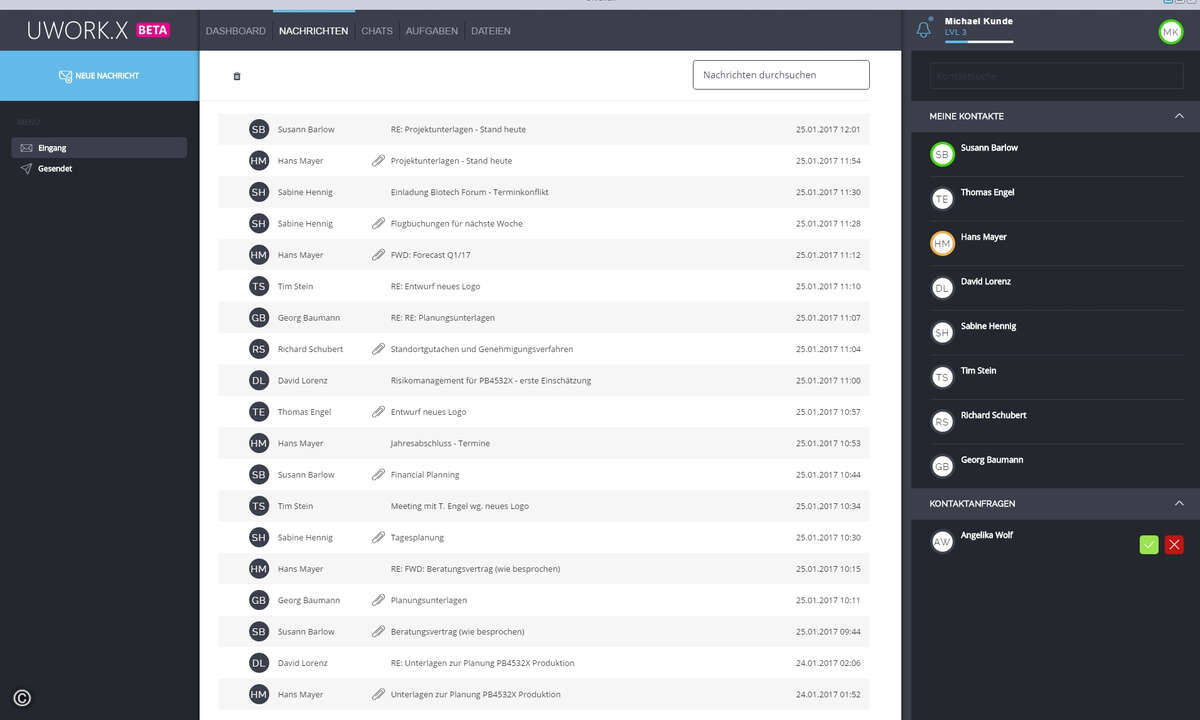
Task: Open message 'RE: RE: Planungsunterlagen'
Action: pos(442,318)
